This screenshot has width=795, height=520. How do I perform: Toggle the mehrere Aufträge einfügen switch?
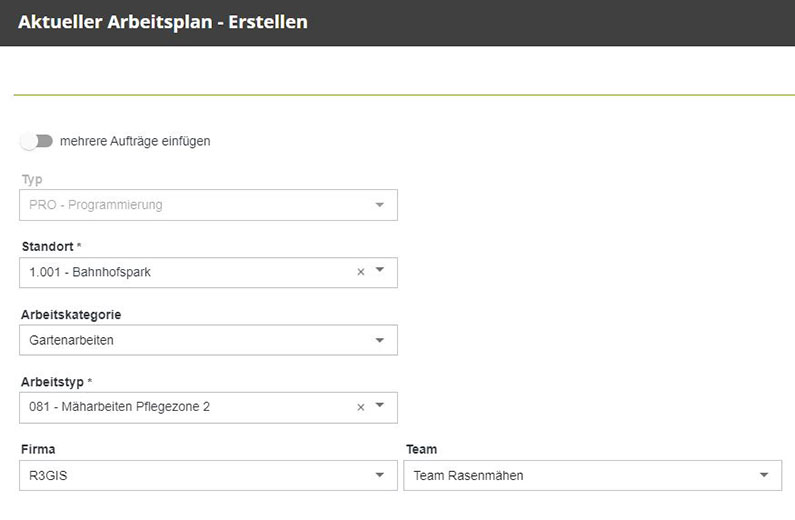pyautogui.click(x=37, y=141)
